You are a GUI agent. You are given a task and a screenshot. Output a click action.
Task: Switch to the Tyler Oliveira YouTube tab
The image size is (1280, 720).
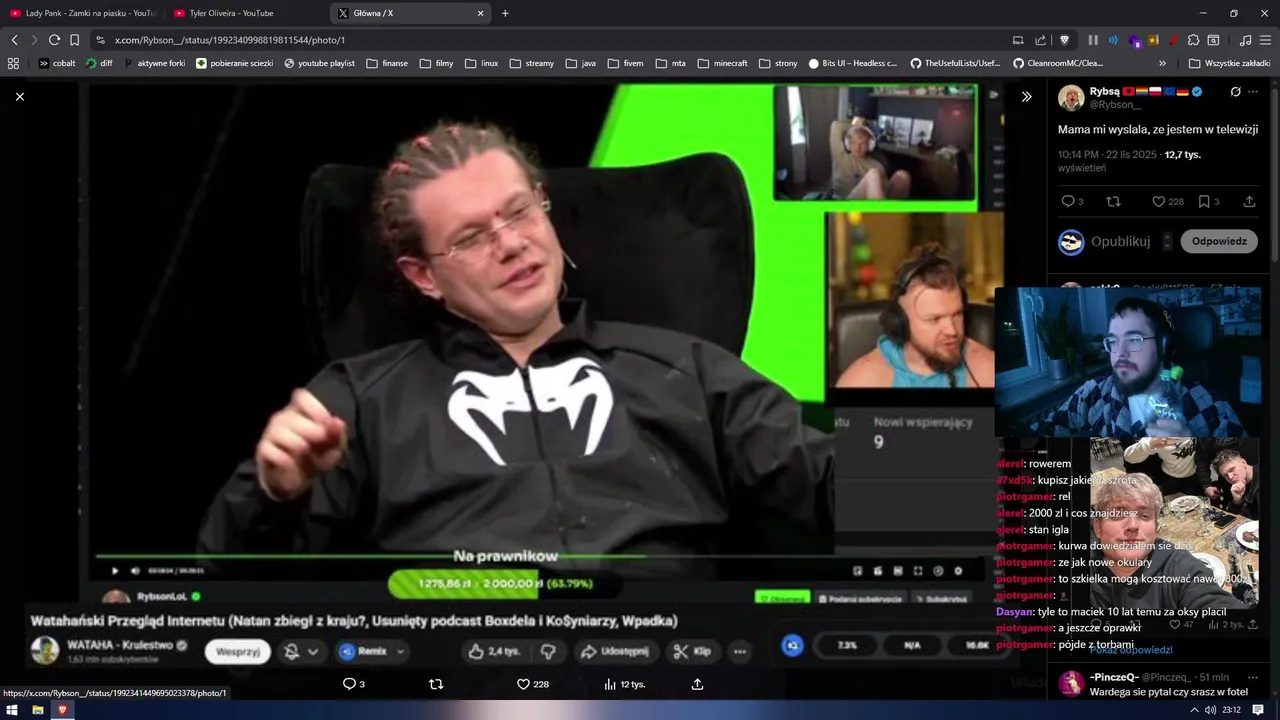point(246,13)
